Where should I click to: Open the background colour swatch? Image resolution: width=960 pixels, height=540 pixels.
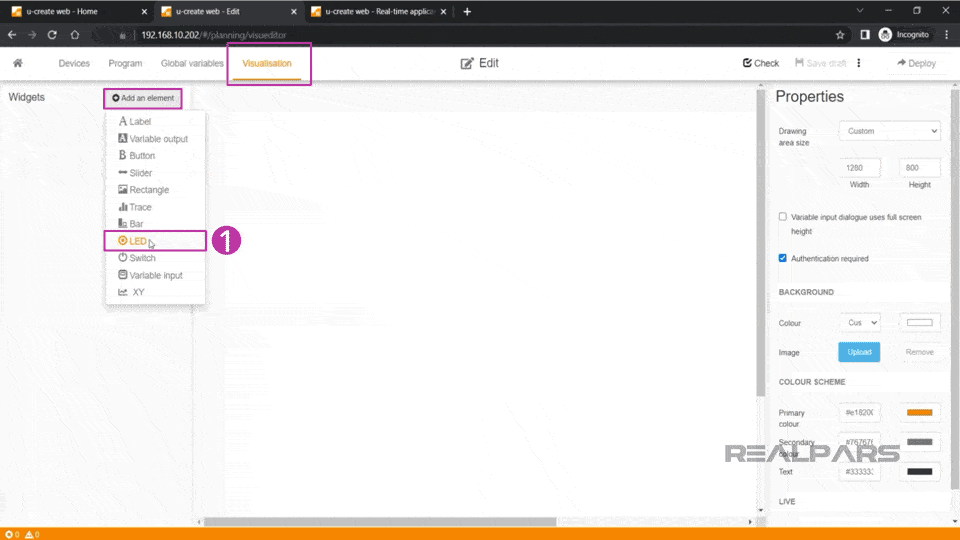tap(920, 323)
